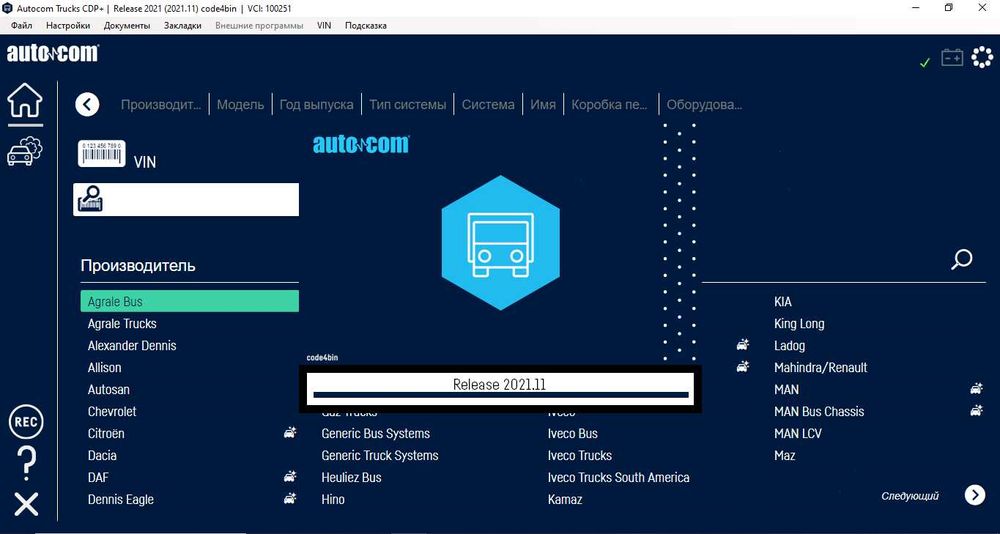Click the car icon beside DAF
The image size is (1000, 534).
point(290,477)
